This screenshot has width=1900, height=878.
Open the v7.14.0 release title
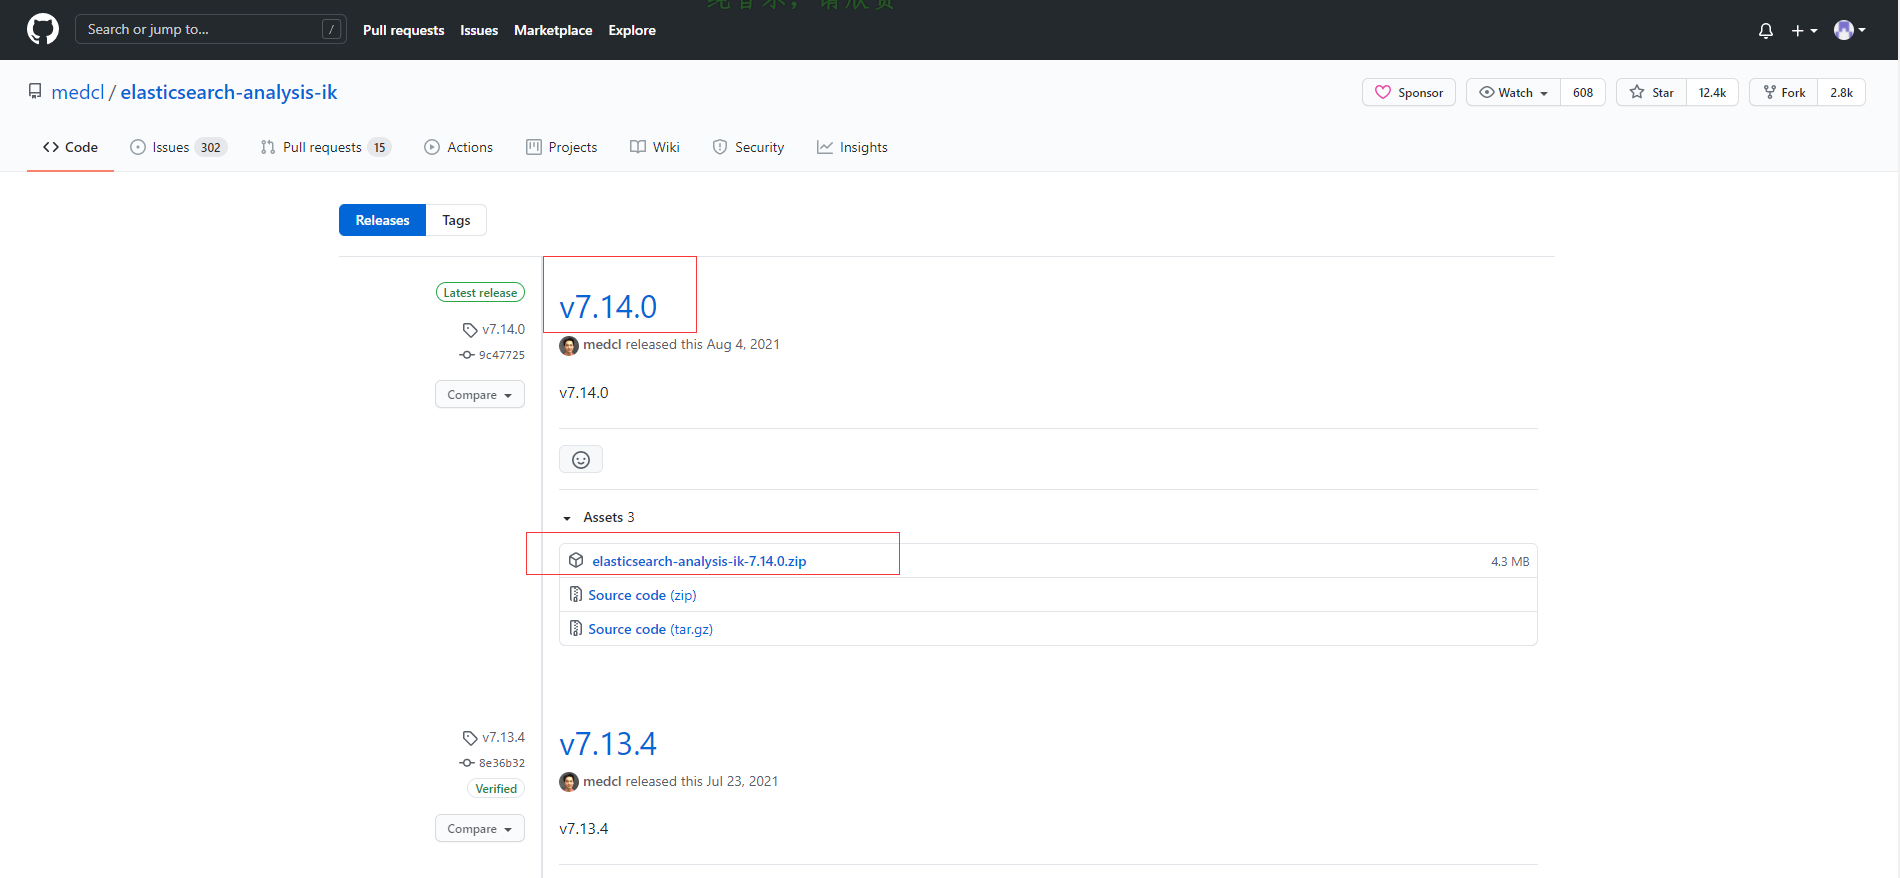[x=608, y=307]
